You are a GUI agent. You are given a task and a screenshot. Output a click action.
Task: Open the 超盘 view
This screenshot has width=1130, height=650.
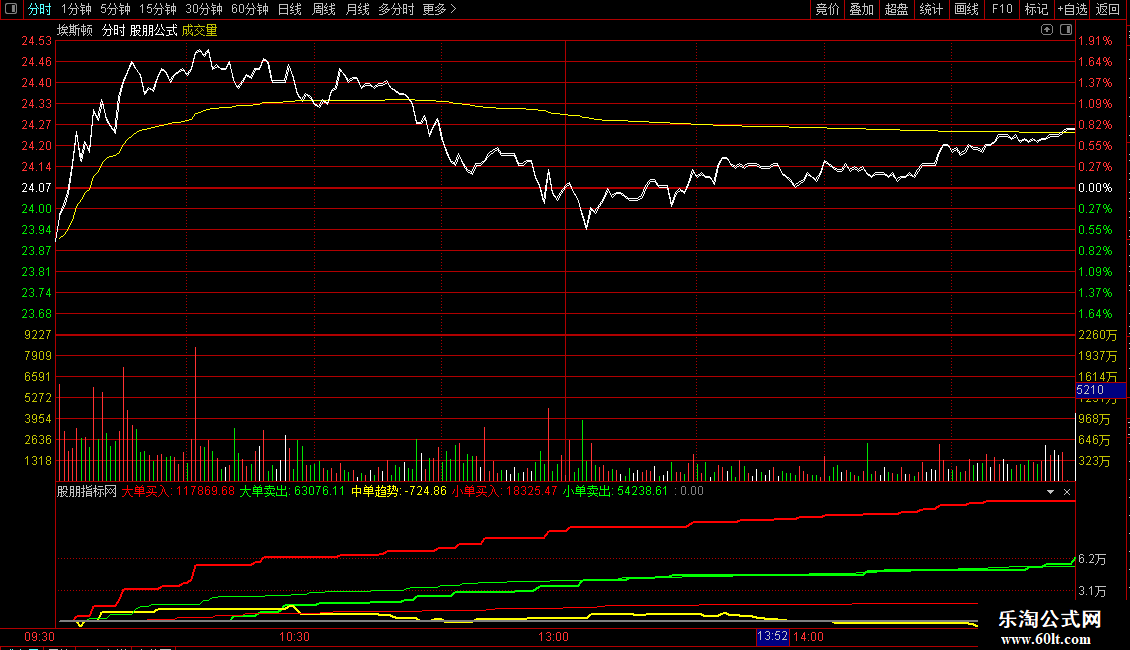(897, 9)
